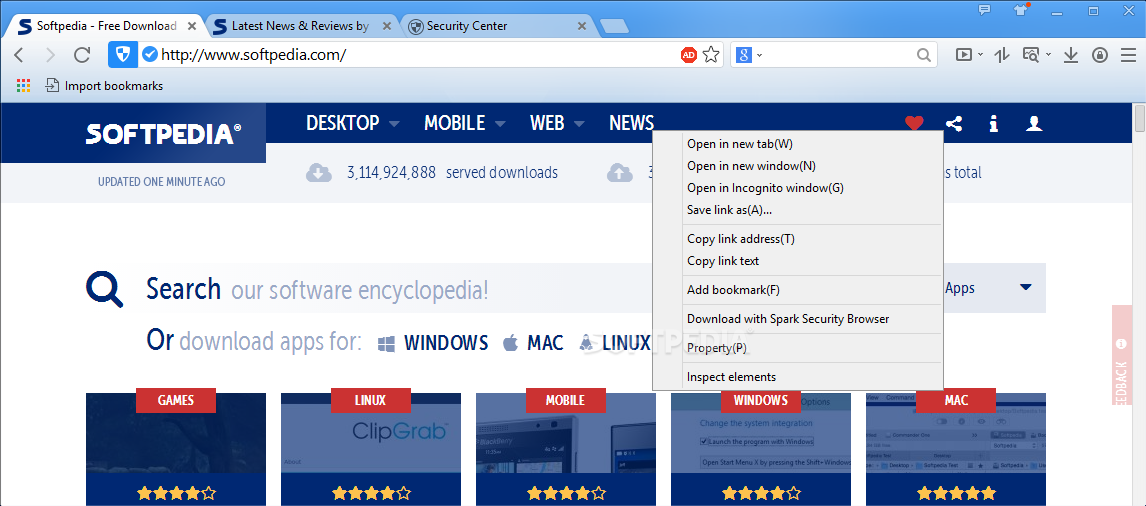This screenshot has width=1146, height=506.
Task: Click the circular lock icon
Action: point(1099,55)
